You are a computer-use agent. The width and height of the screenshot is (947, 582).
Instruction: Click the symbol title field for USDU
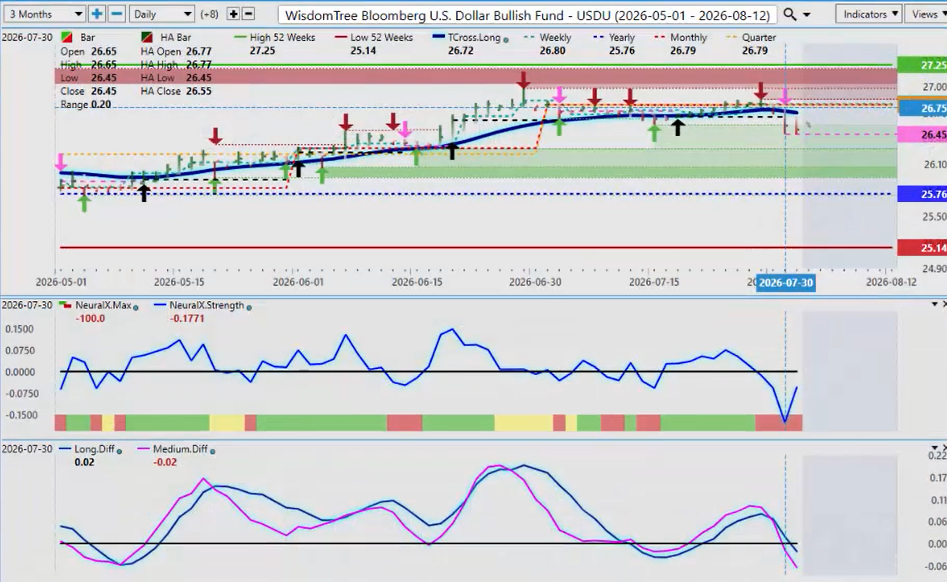(527, 14)
